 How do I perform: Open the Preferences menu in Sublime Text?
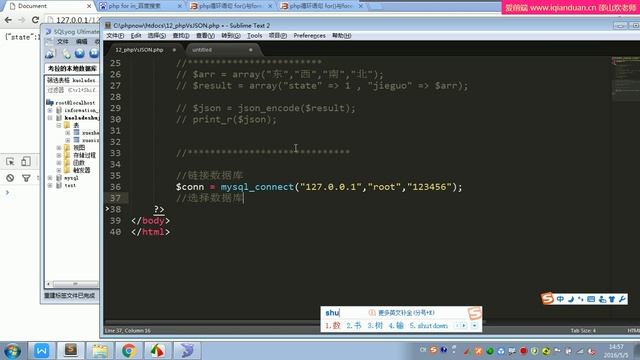(x=309, y=36)
